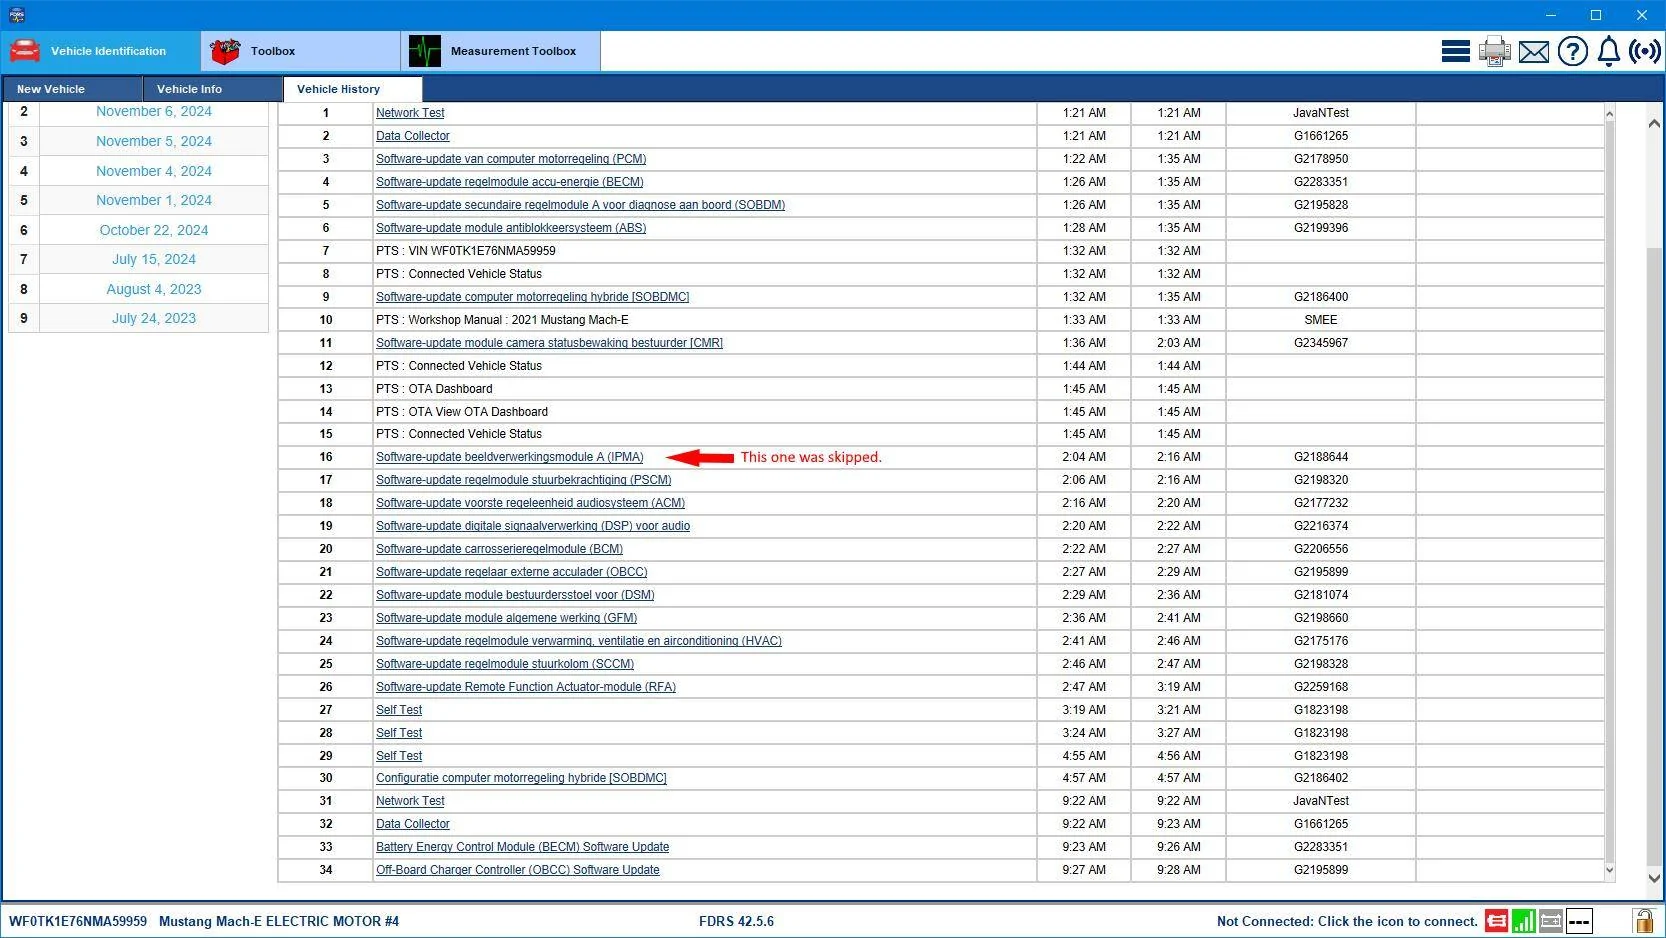The height and width of the screenshot is (938, 1666).
Task: Select session date November 4, 2024
Action: pyautogui.click(x=154, y=171)
